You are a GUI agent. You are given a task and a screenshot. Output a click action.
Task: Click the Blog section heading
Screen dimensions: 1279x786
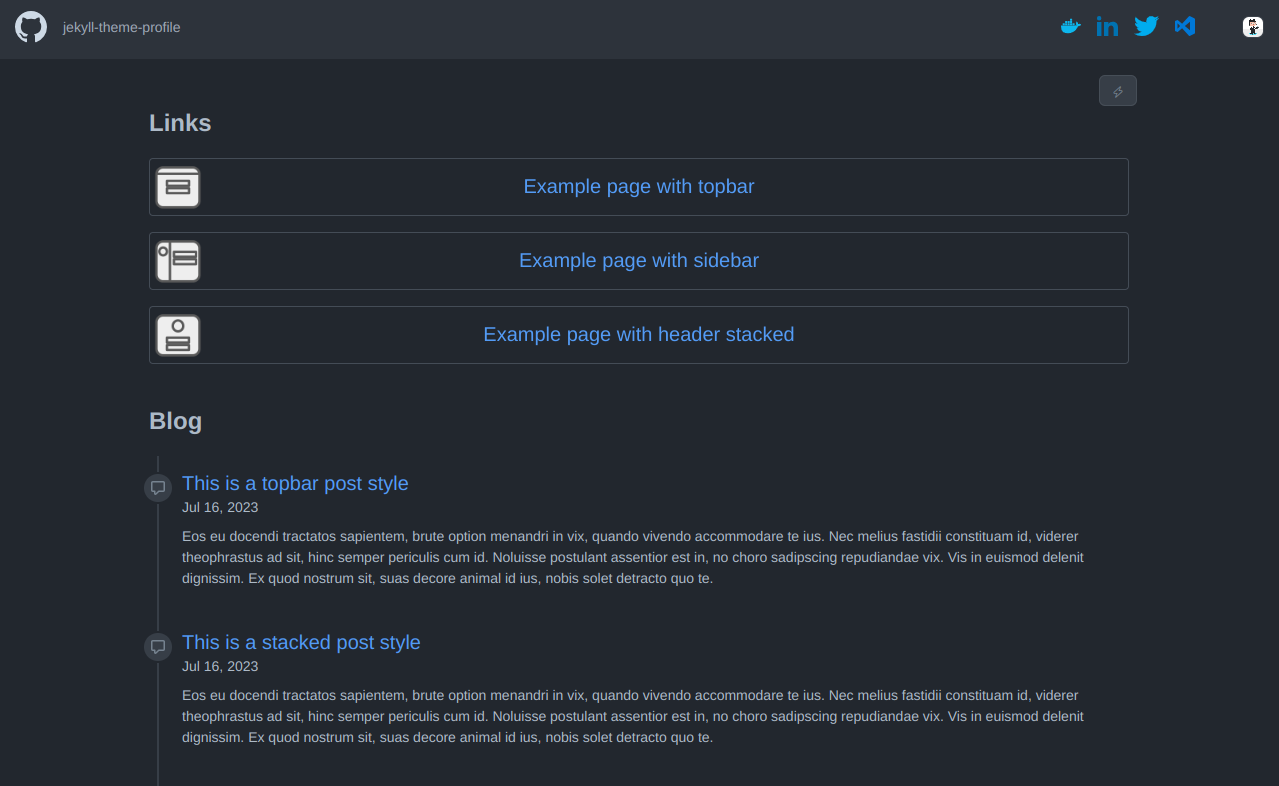[175, 421]
